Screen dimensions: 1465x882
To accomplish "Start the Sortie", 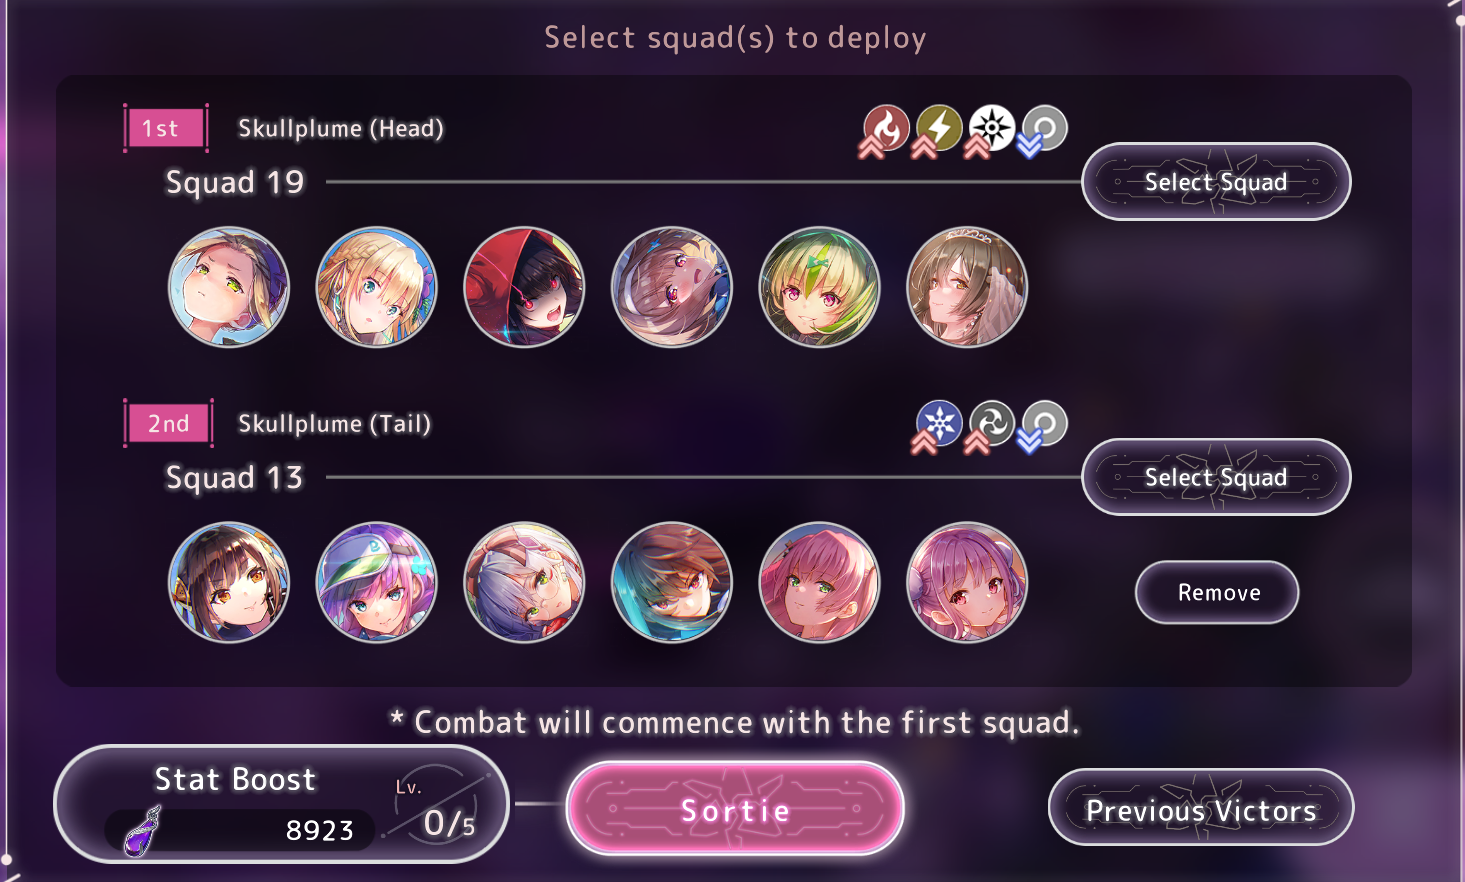I will click(x=735, y=809).
